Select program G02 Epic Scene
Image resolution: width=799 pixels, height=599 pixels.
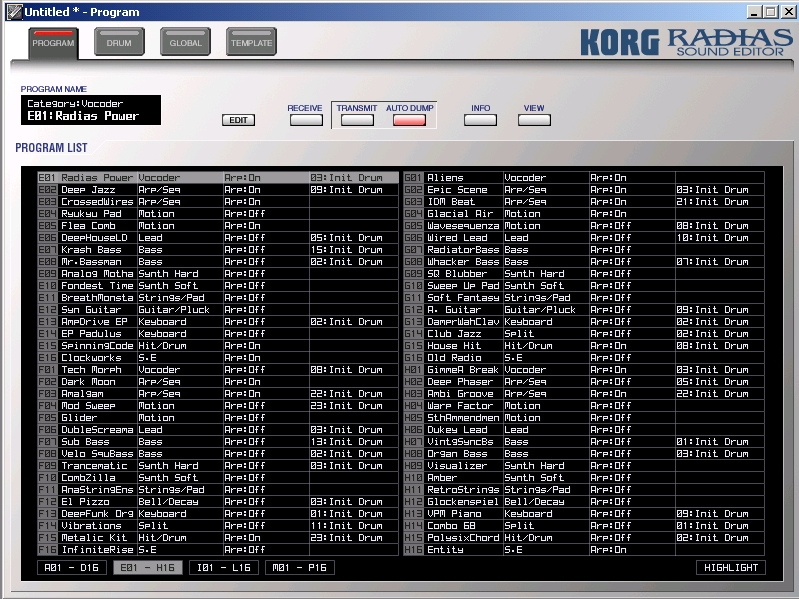(584, 189)
